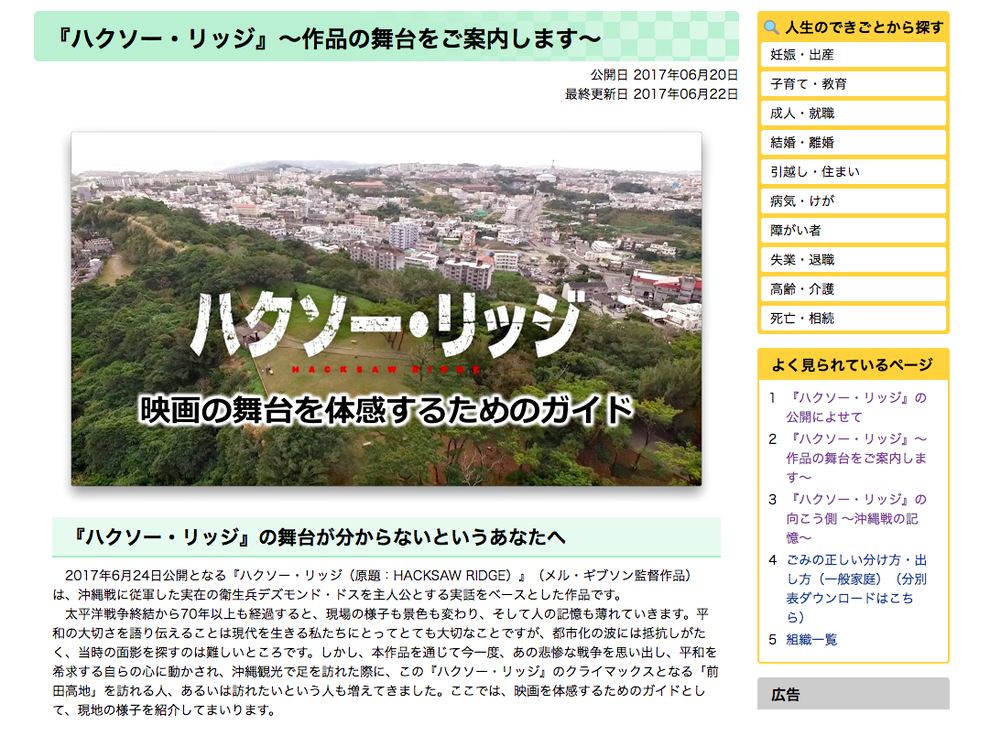
Task: Go to 結婚・離婚 page
Action: (x=853, y=143)
